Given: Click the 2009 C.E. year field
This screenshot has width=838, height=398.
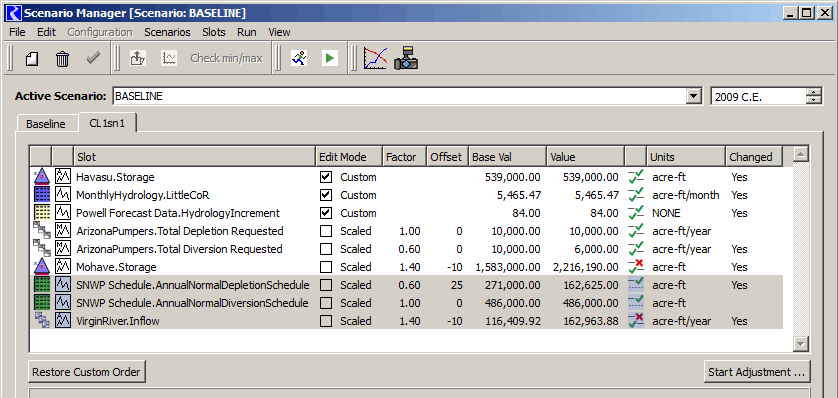Looking at the screenshot, I should point(758,97).
